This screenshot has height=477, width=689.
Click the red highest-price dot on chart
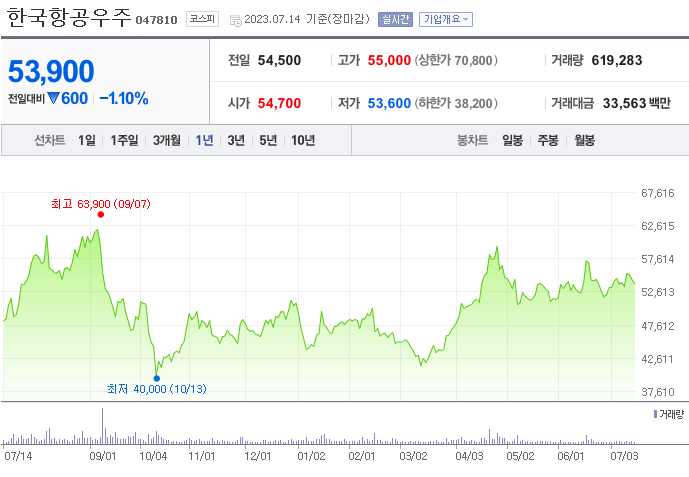[x=101, y=214]
